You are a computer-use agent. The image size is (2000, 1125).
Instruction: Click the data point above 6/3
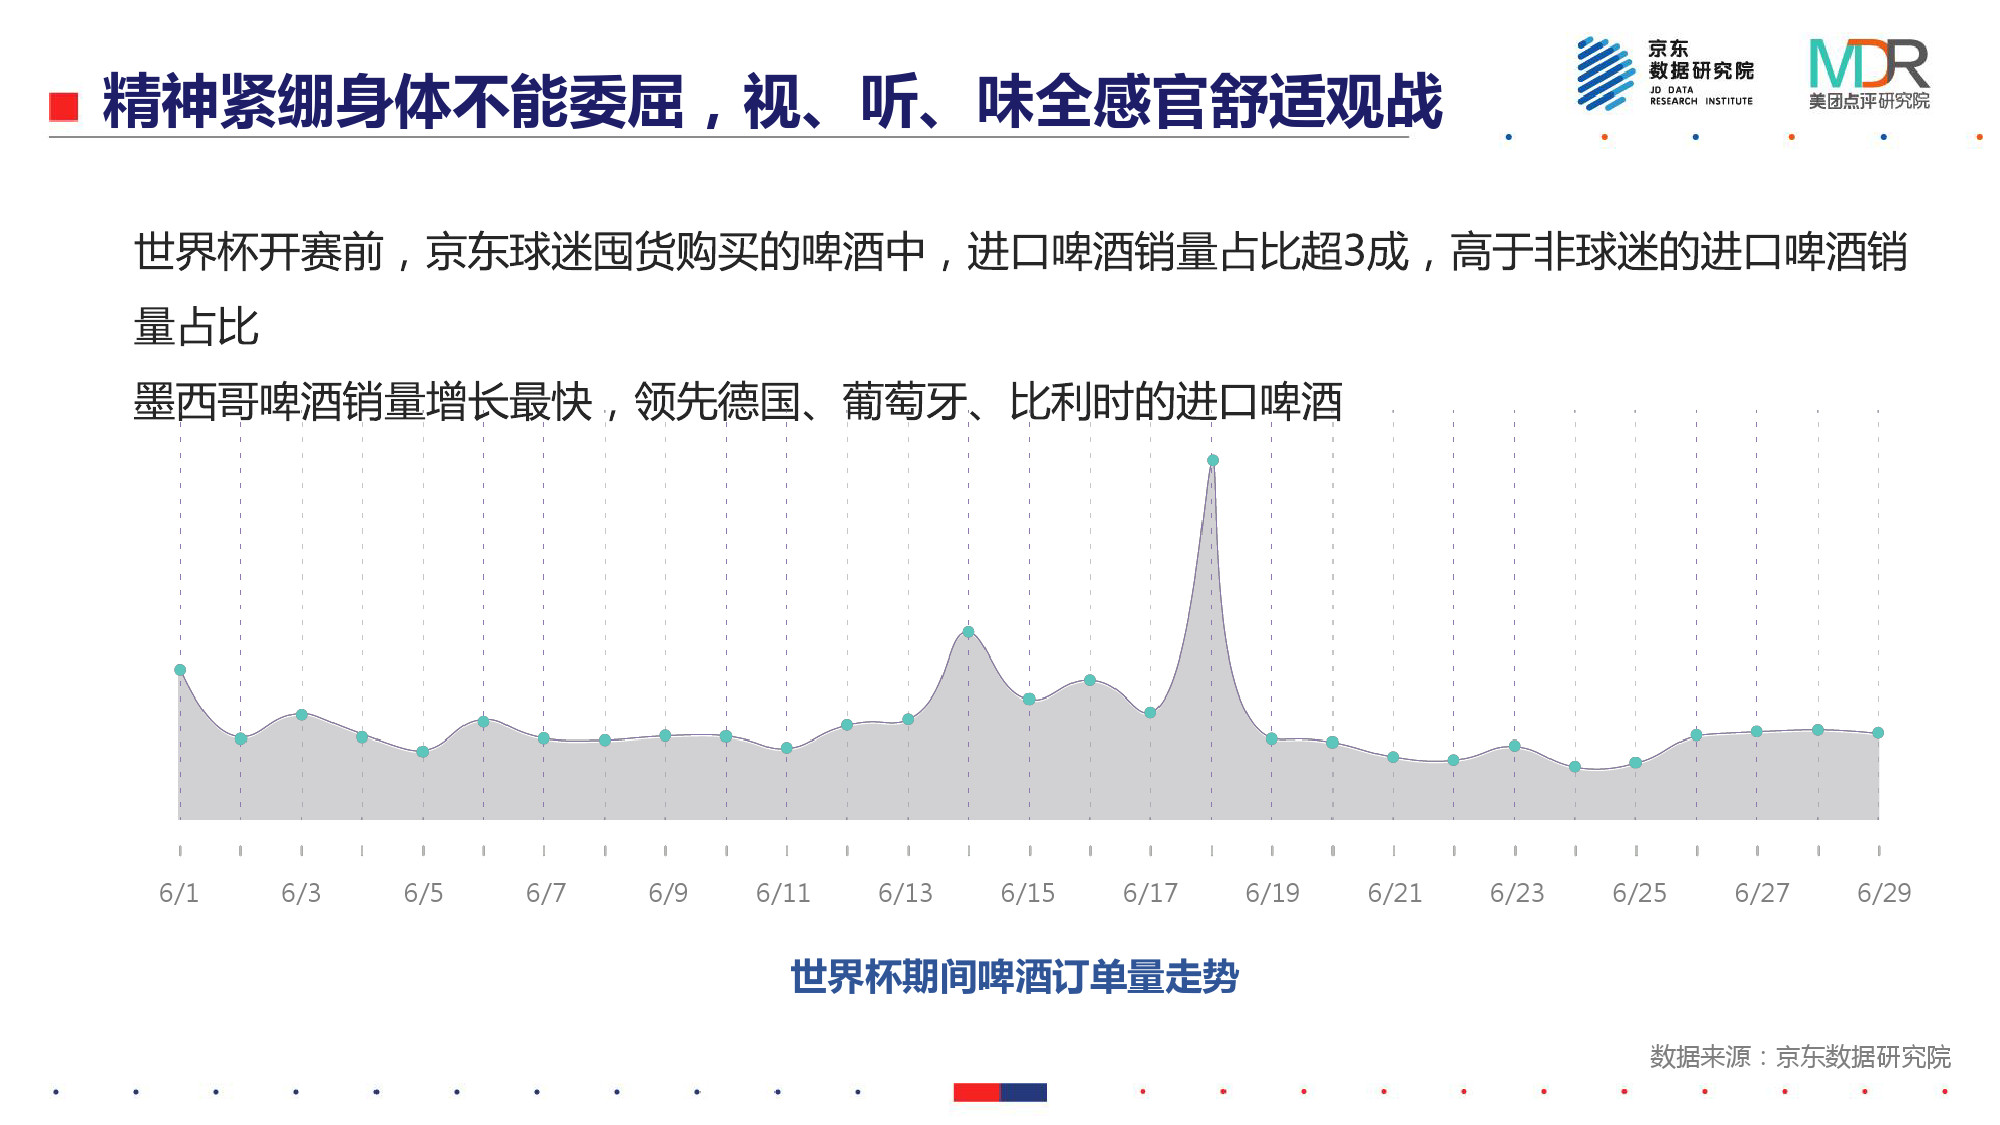[x=302, y=715]
